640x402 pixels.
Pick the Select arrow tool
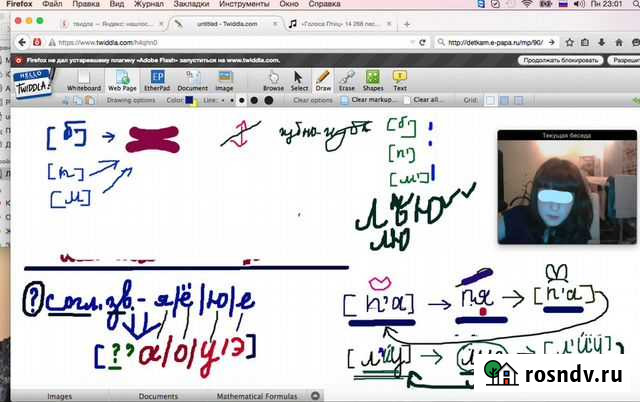coord(299,80)
